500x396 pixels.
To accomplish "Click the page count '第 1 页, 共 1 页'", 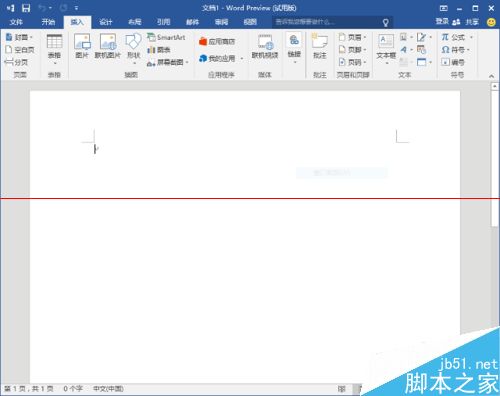I will pyautogui.click(x=29, y=389).
